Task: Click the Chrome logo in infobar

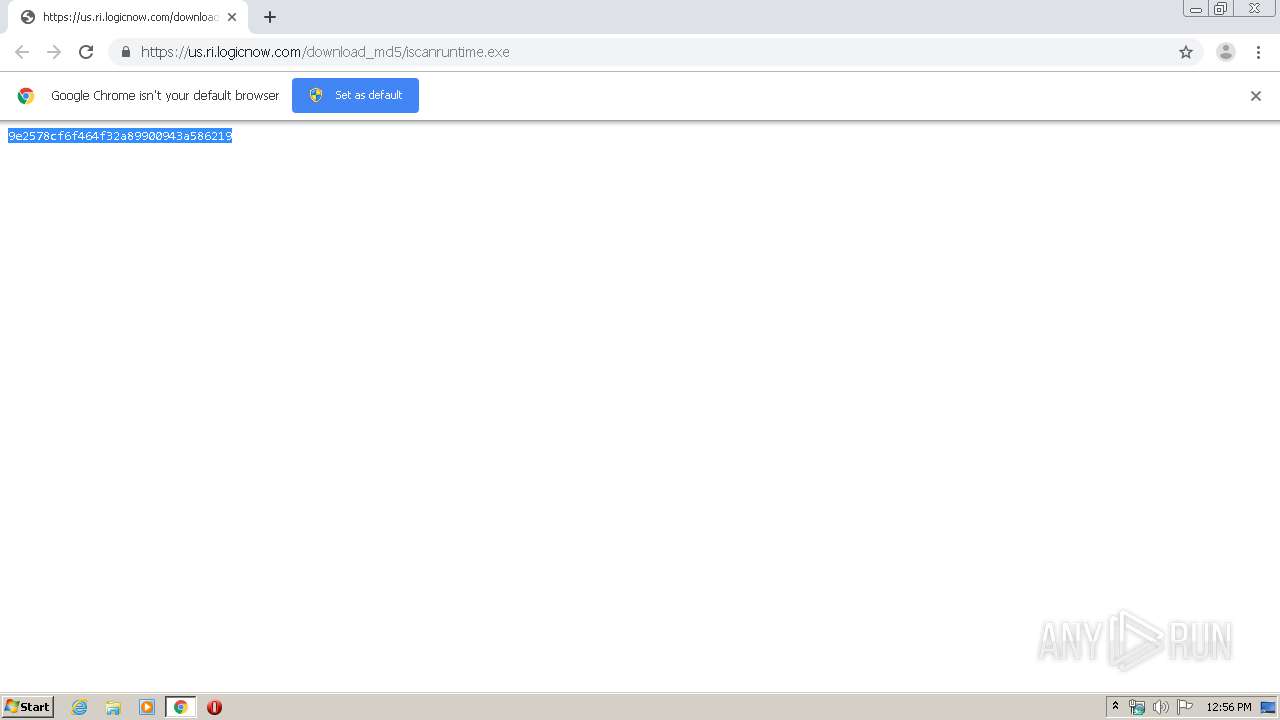Action: pos(26,96)
